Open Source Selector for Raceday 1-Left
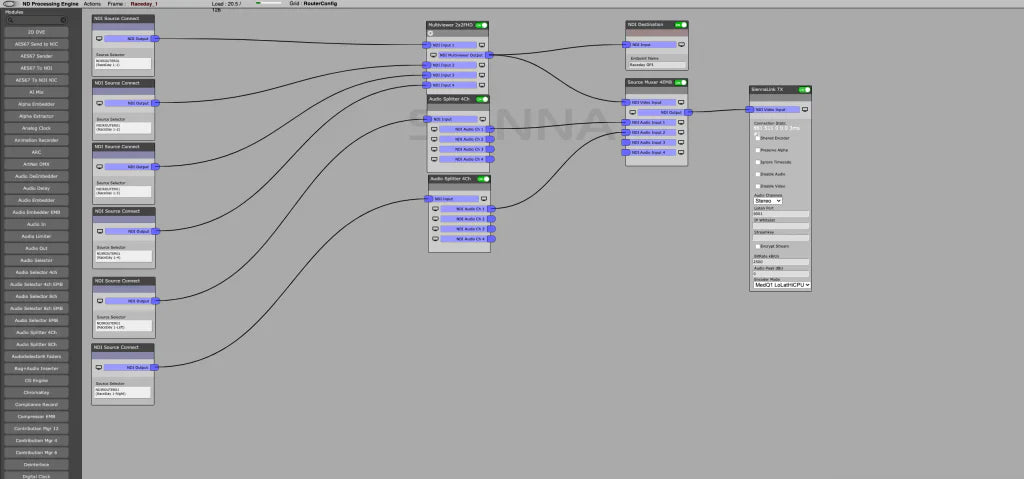 tap(124, 325)
